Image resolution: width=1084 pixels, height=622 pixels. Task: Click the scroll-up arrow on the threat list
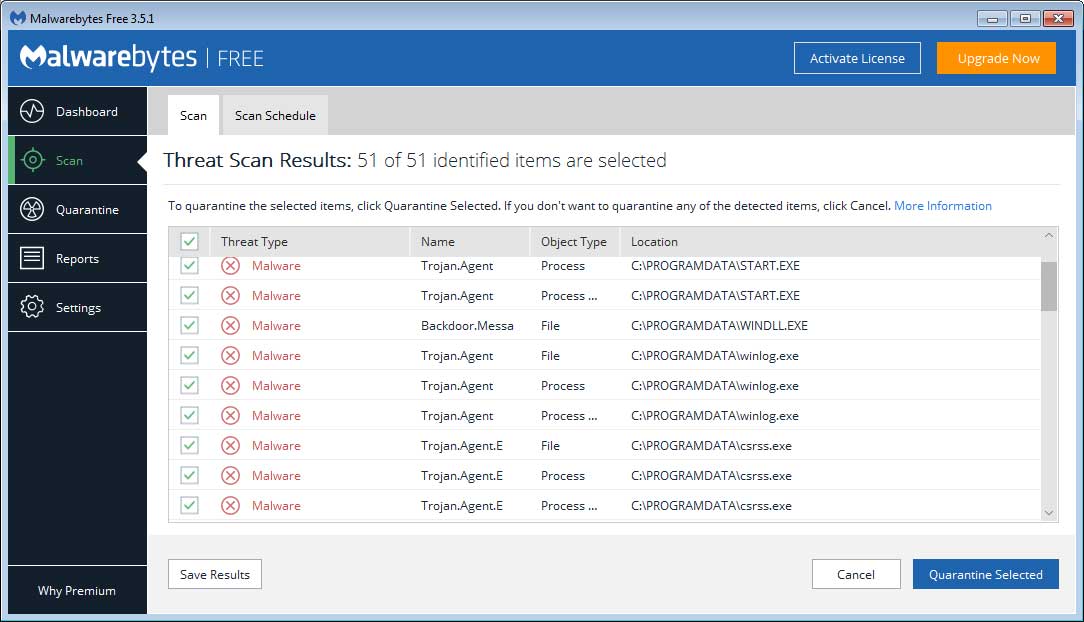pyautogui.click(x=1049, y=236)
